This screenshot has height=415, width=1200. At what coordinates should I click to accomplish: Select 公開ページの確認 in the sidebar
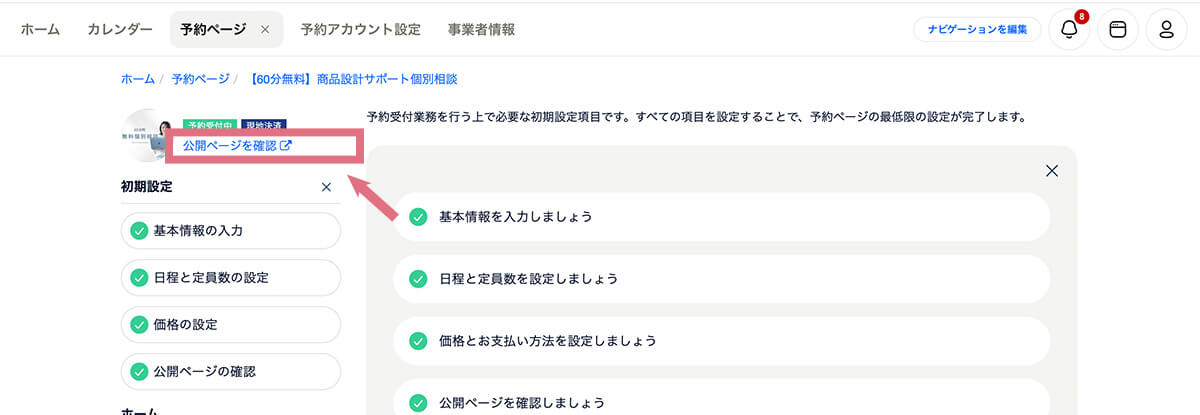pos(204,372)
